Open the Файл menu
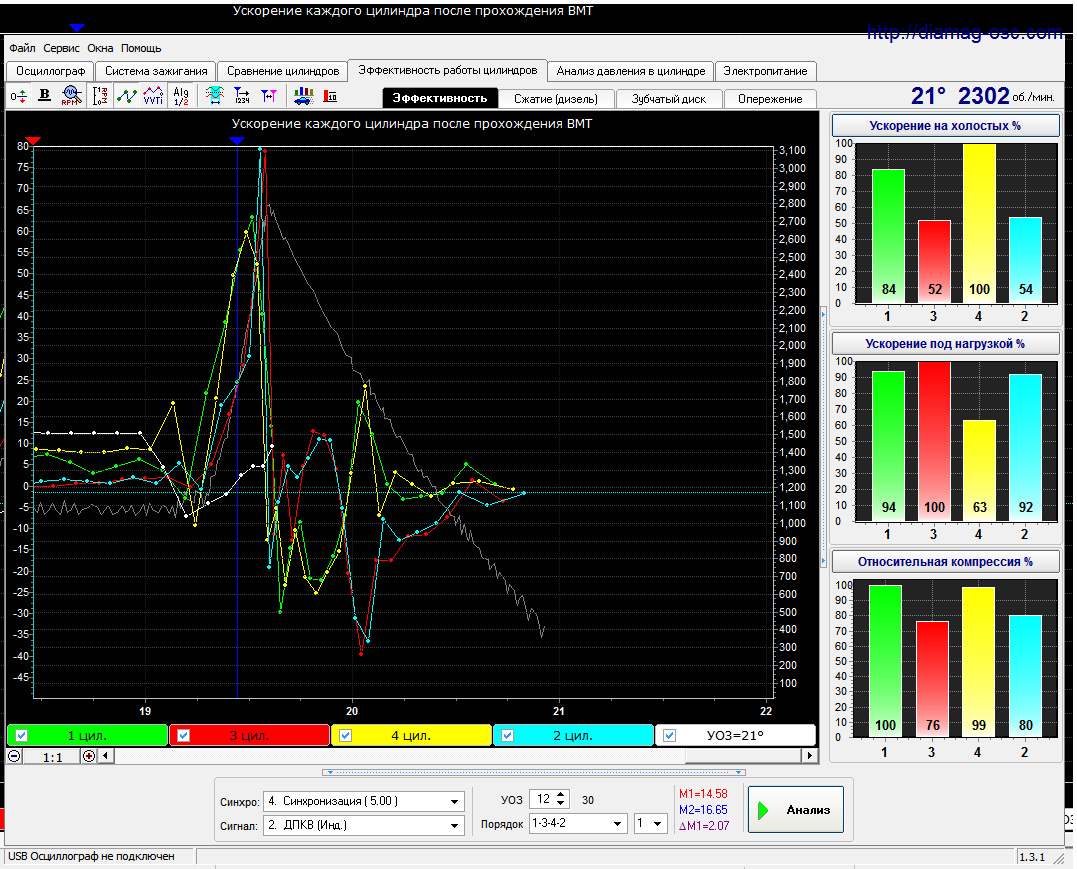The width and height of the screenshot is (1077, 869). [22, 48]
